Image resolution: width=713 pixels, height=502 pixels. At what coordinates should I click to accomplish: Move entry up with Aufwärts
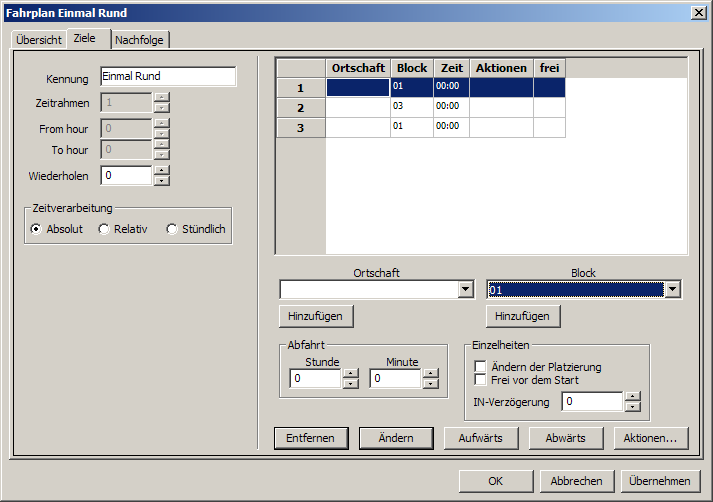(480, 438)
